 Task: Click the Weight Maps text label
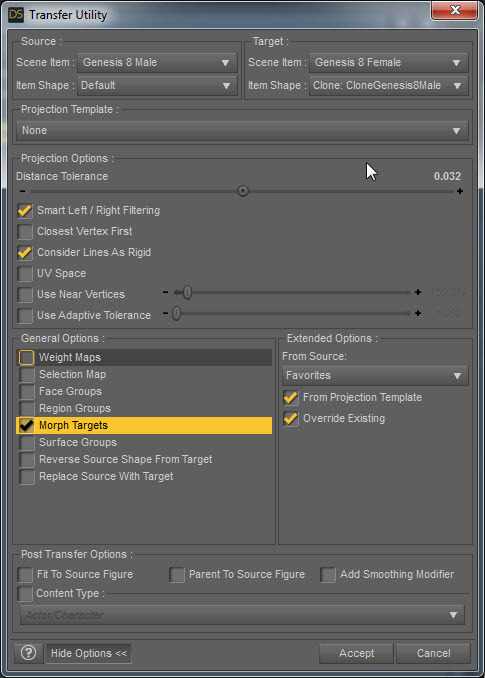click(70, 358)
